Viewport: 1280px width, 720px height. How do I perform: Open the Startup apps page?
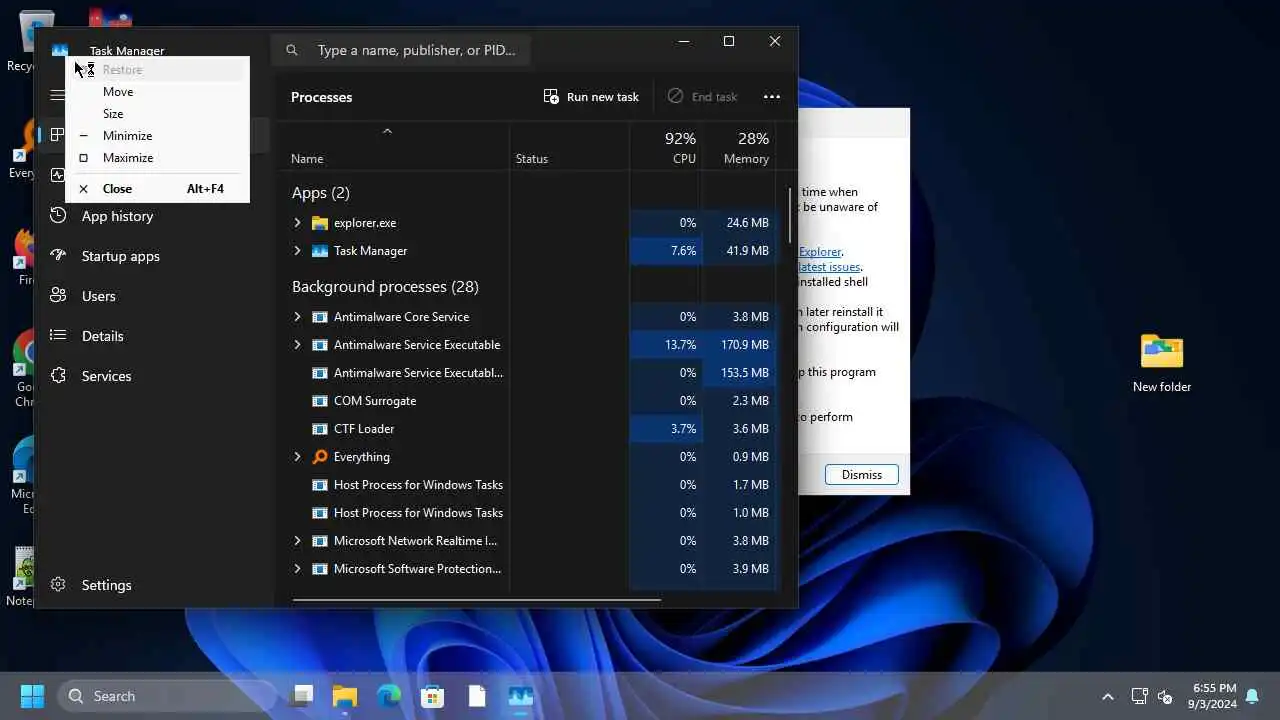[120, 256]
